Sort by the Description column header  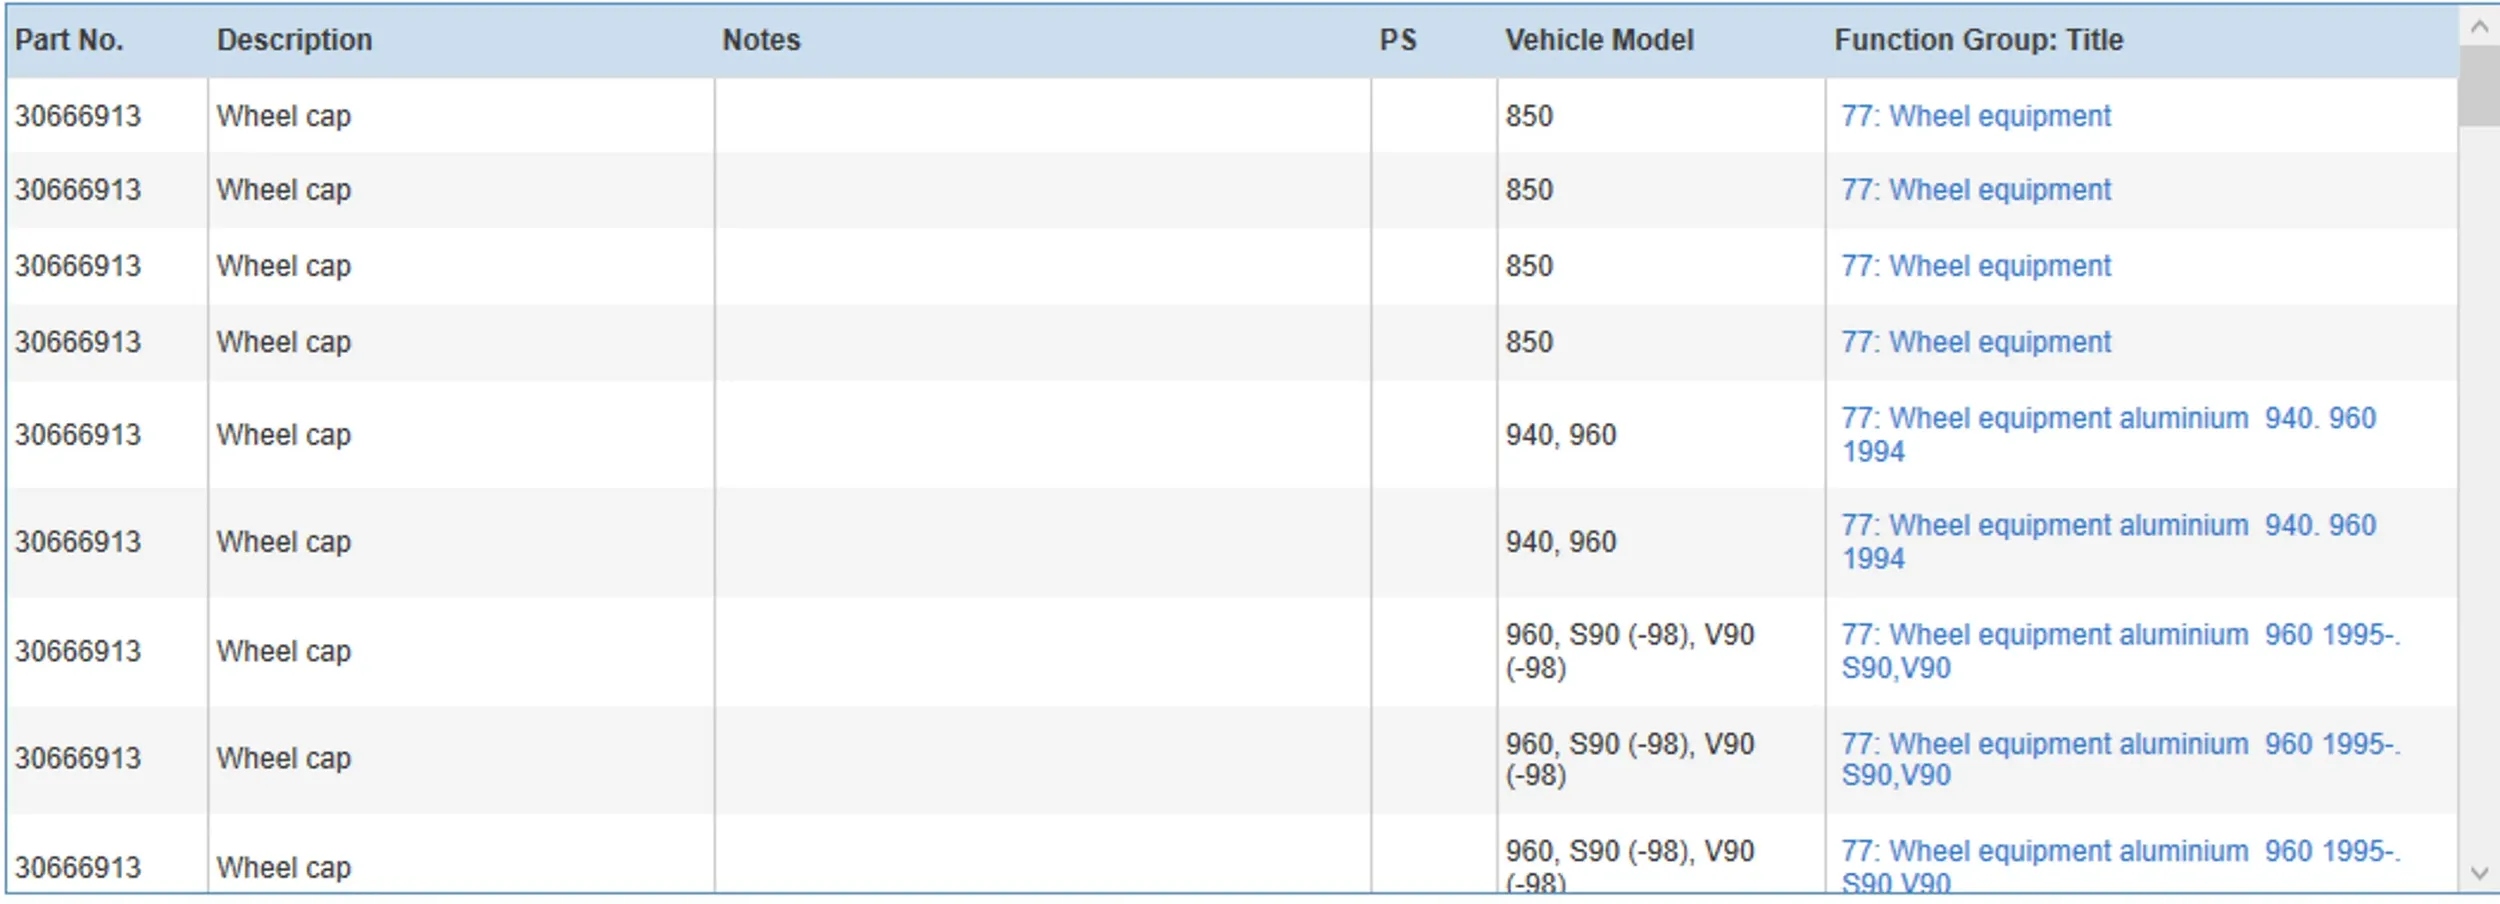[294, 40]
